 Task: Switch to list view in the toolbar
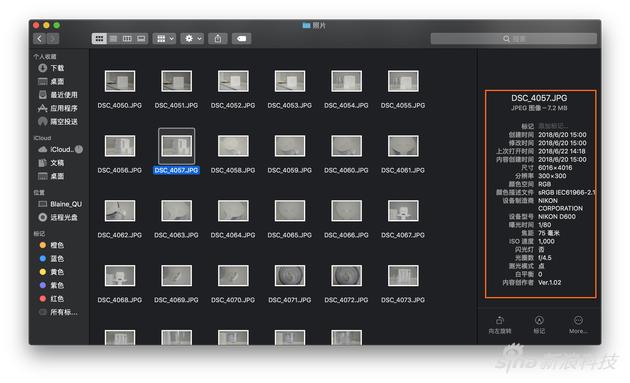[113, 39]
